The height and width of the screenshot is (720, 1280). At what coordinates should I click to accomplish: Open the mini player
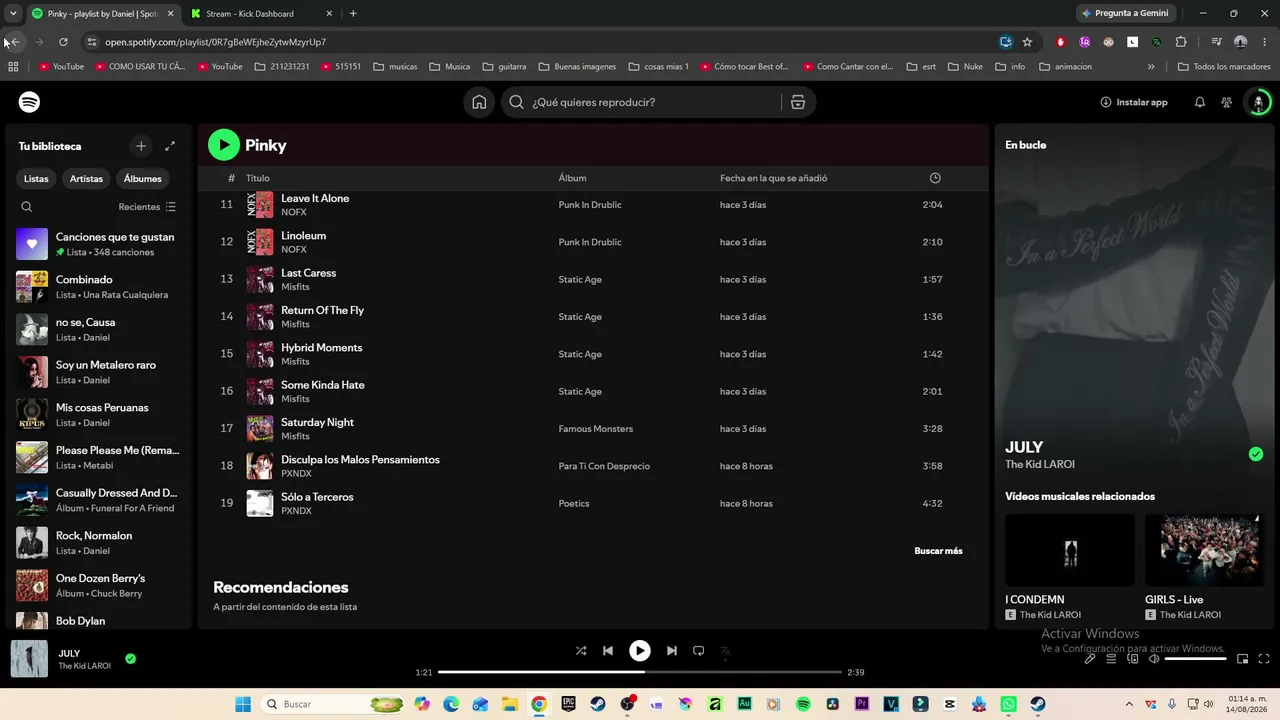pos(1243,659)
